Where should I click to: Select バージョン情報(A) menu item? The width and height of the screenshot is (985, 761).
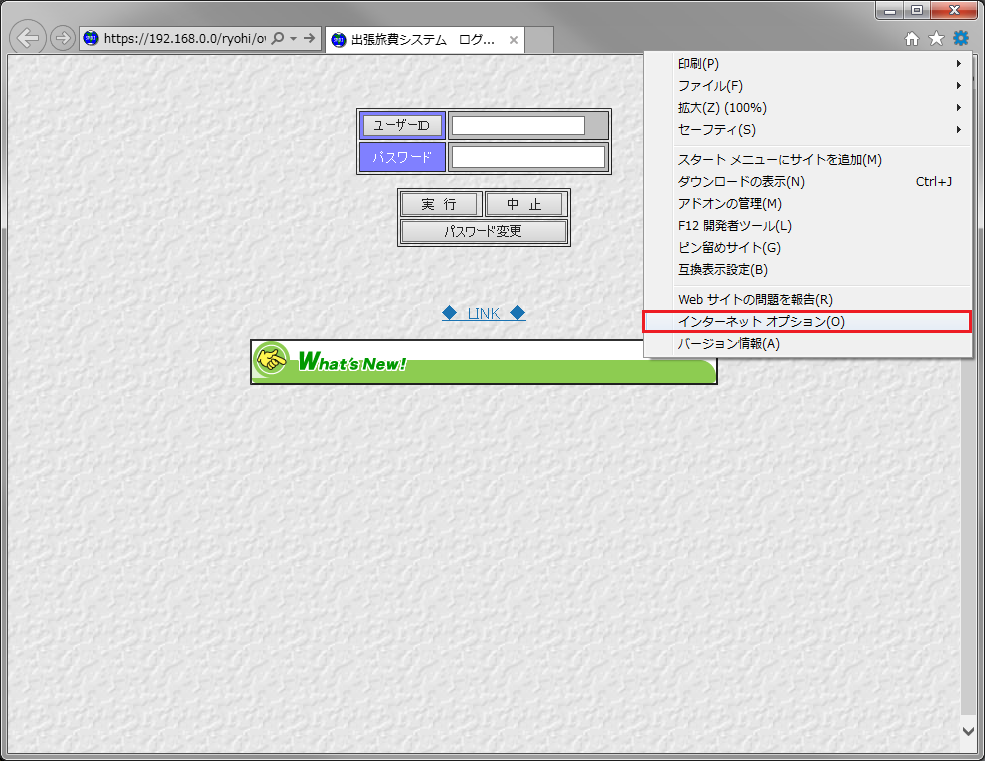(x=807, y=344)
